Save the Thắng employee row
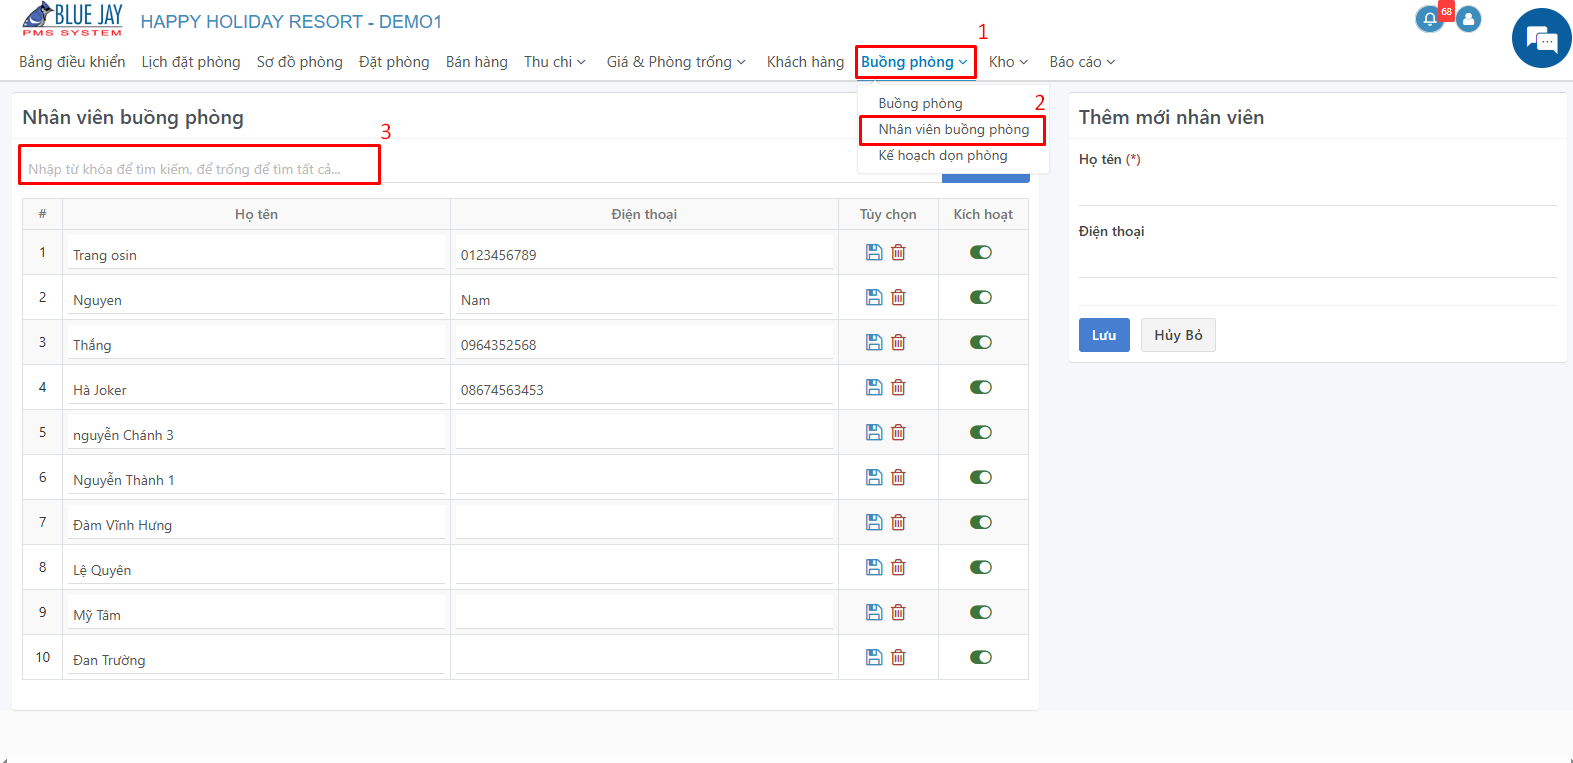The image size is (1573, 763). pos(874,342)
